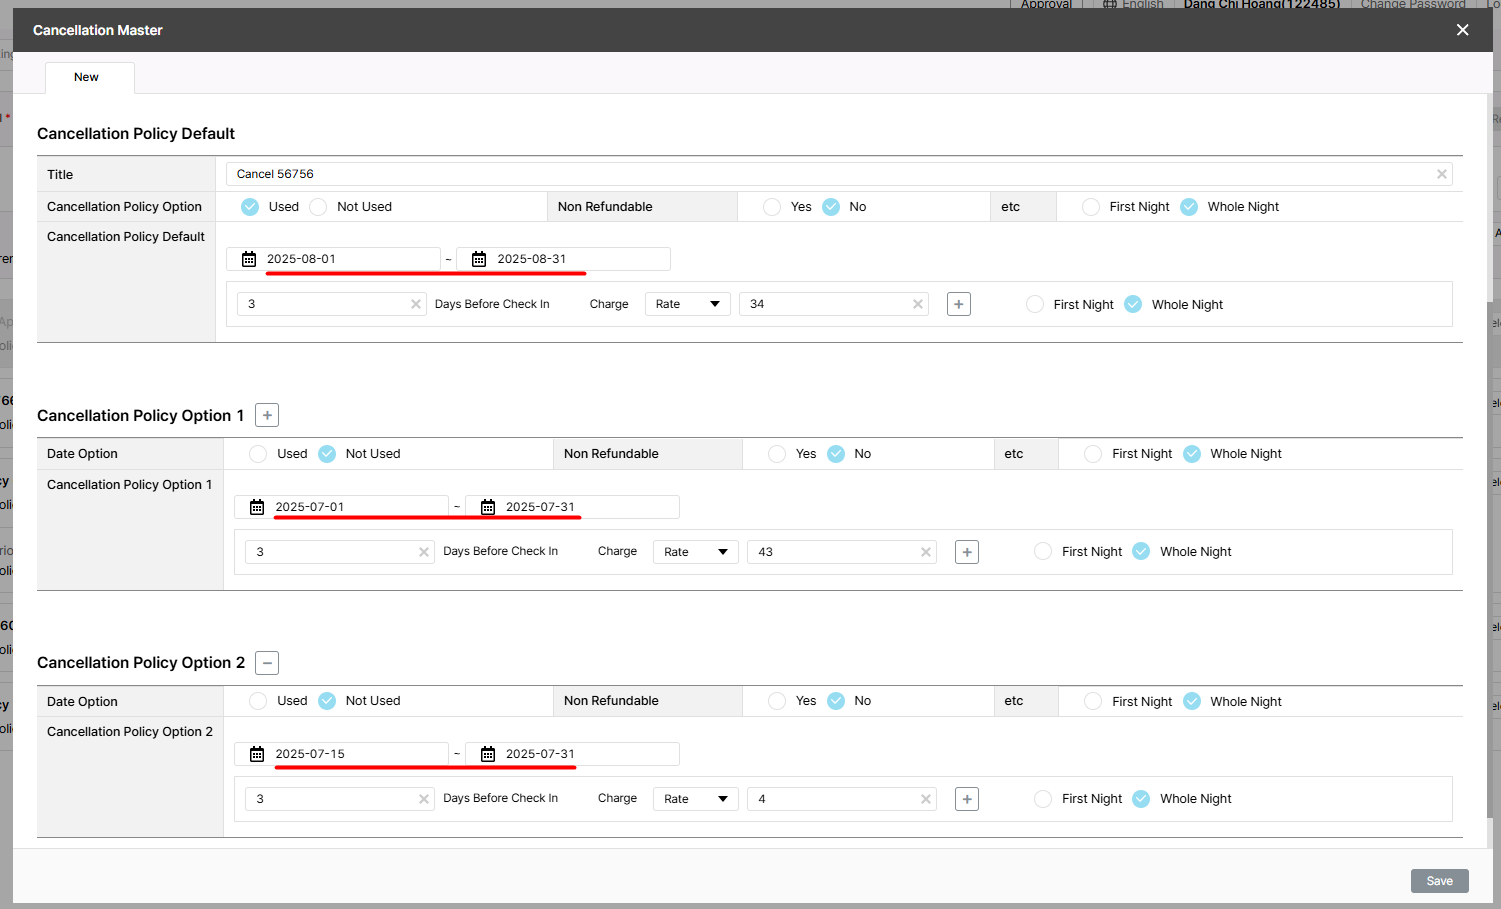The width and height of the screenshot is (1501, 909).
Task: Open calendar for default end date 2025-08-31
Action: pos(479,259)
